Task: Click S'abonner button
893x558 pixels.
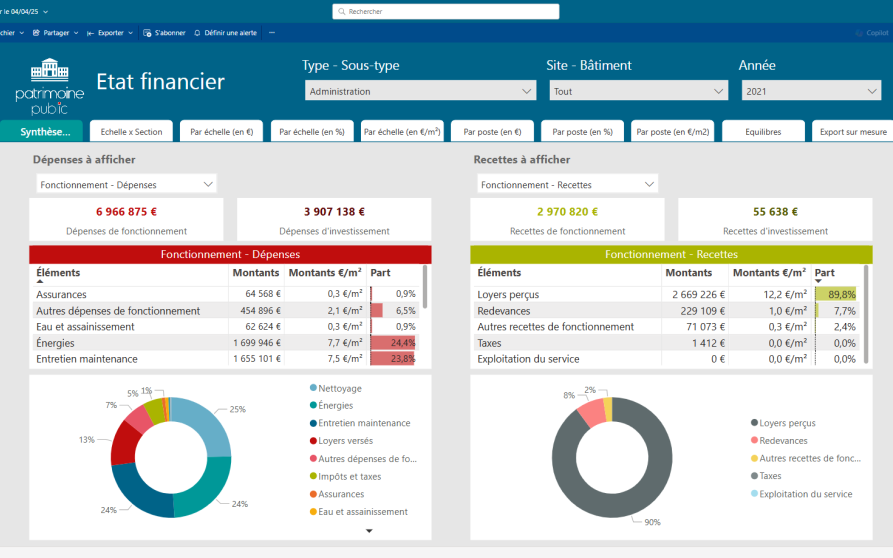Action: [165, 33]
